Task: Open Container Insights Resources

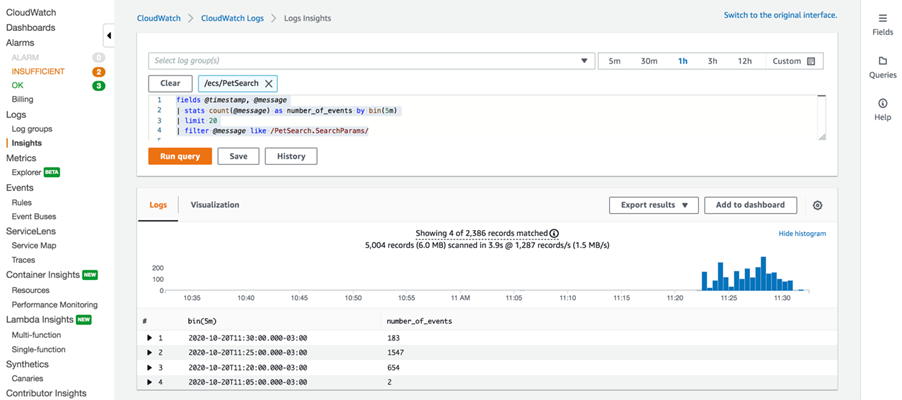Action: tap(30, 291)
